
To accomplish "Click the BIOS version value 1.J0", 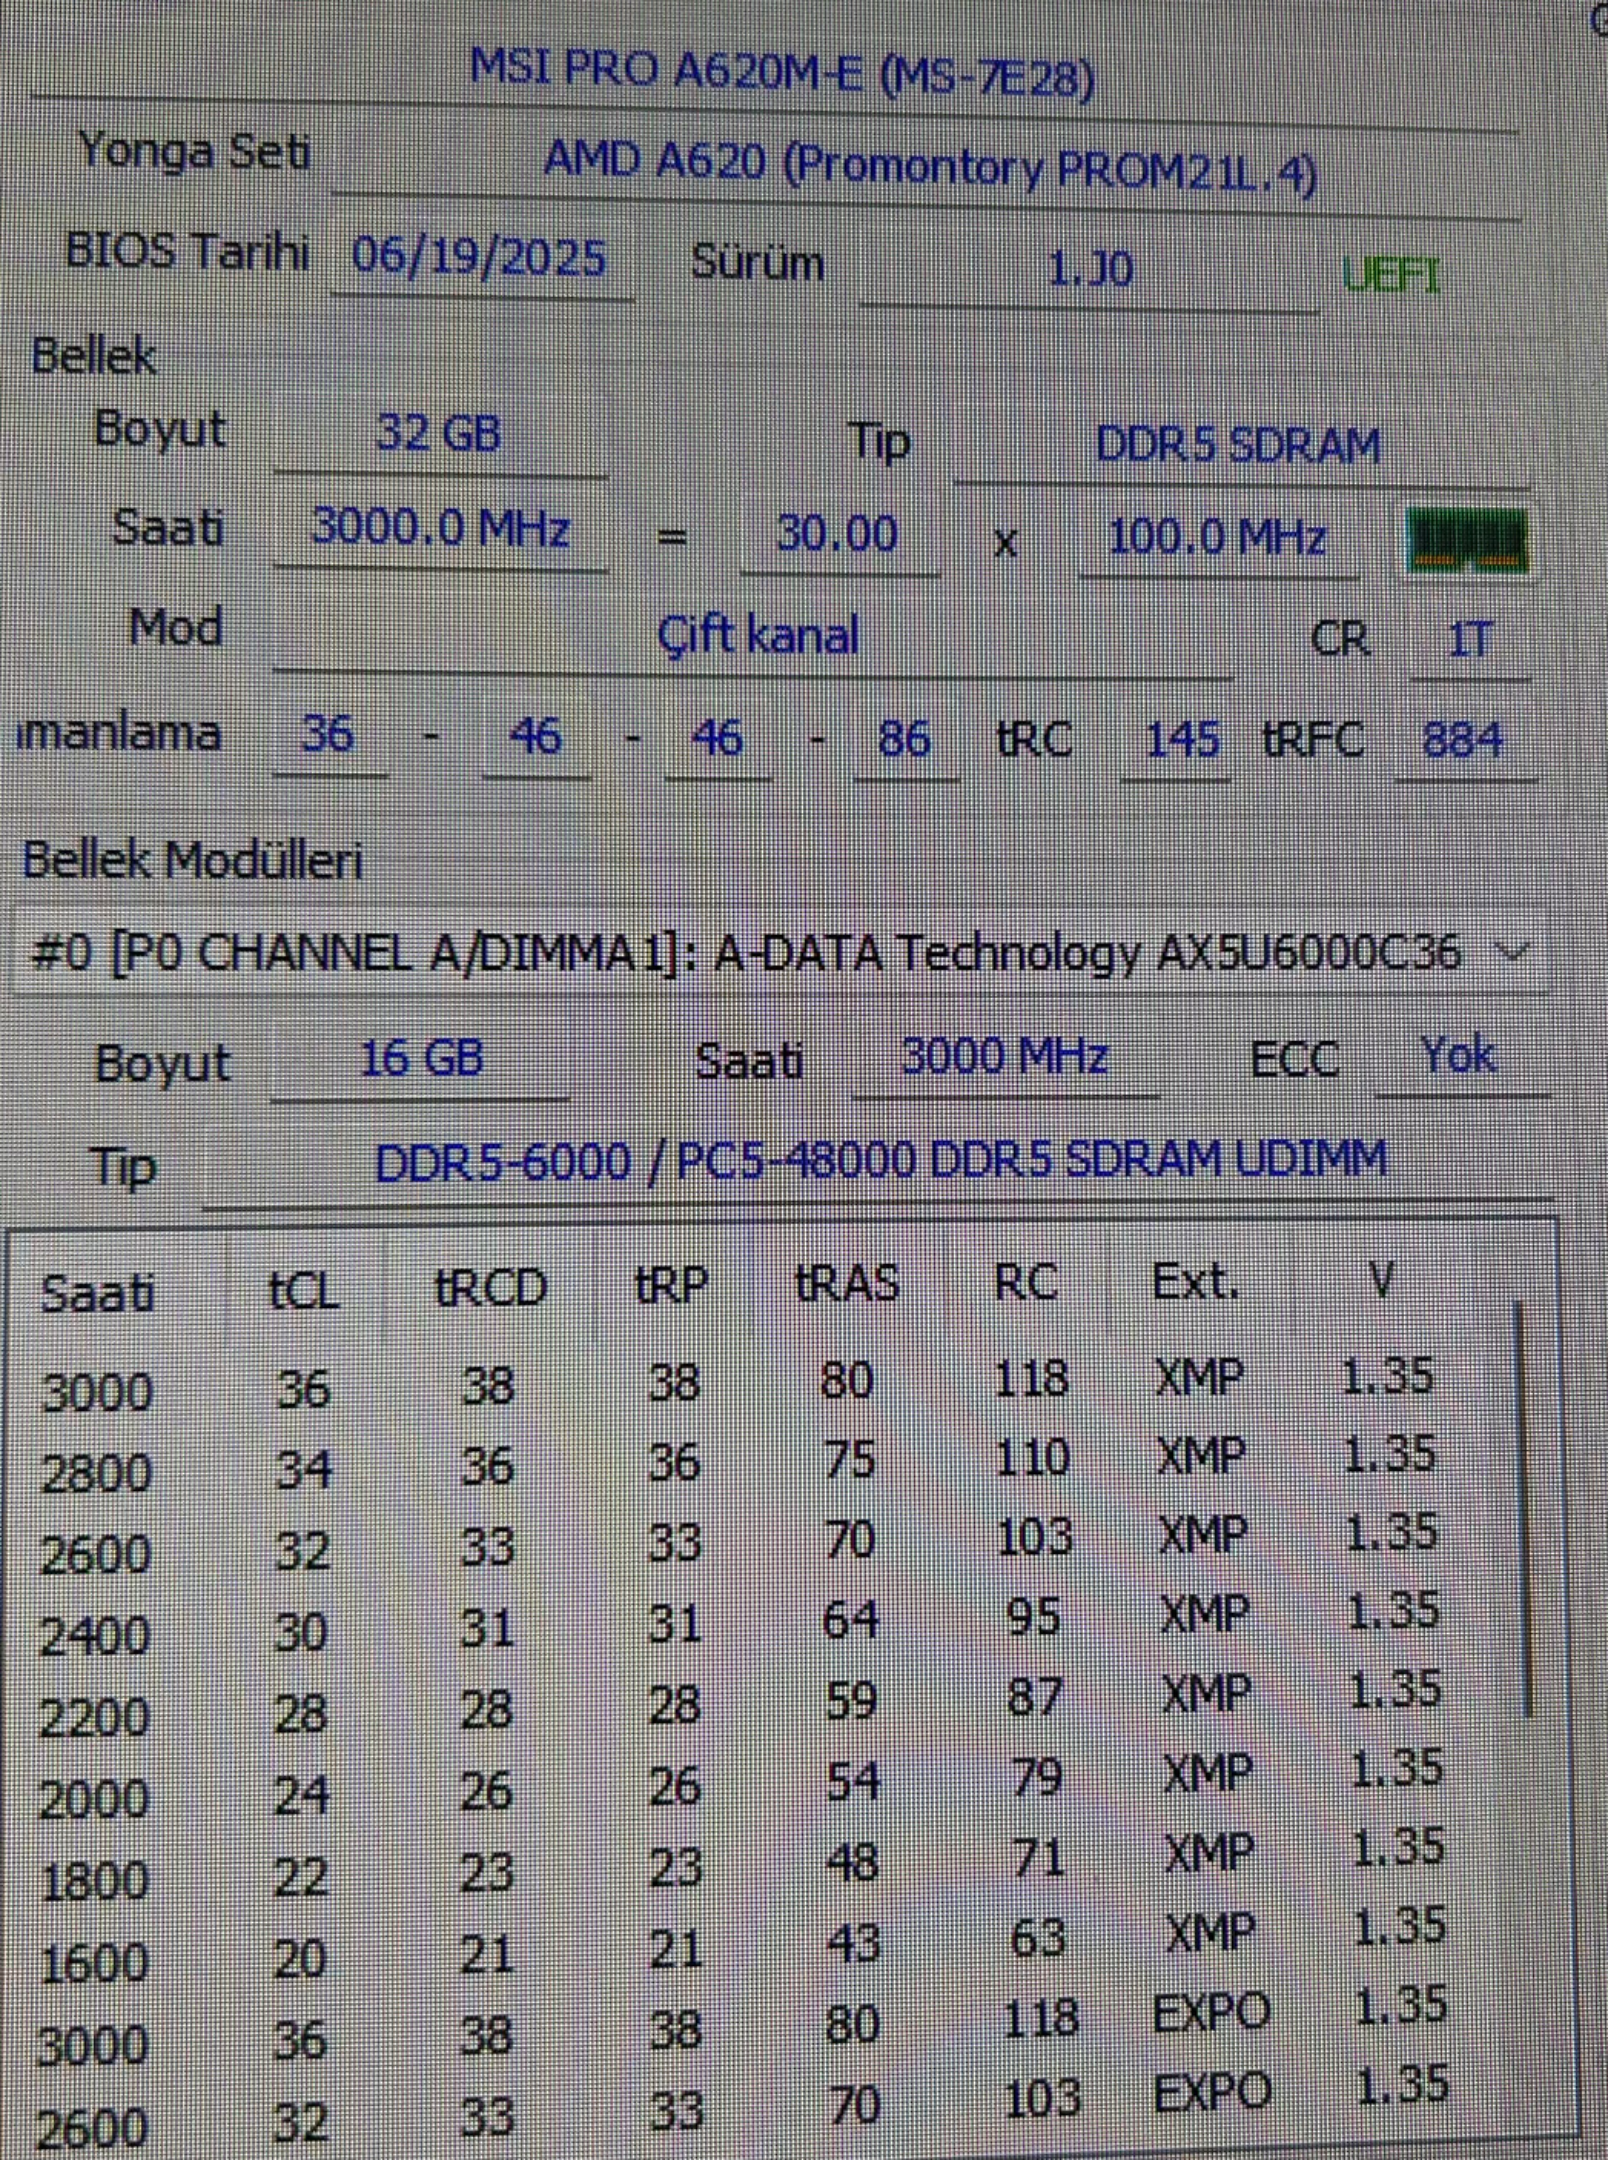I will coord(1090,268).
